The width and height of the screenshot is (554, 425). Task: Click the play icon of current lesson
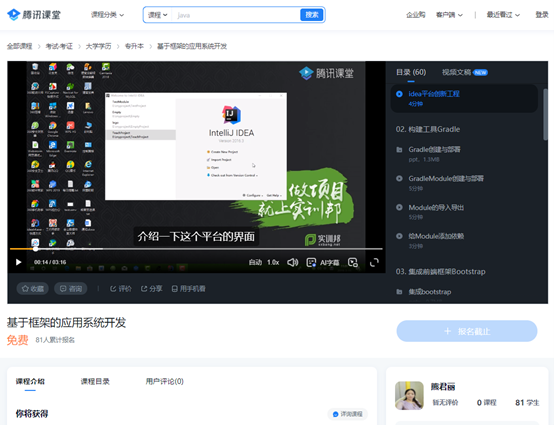(x=399, y=94)
